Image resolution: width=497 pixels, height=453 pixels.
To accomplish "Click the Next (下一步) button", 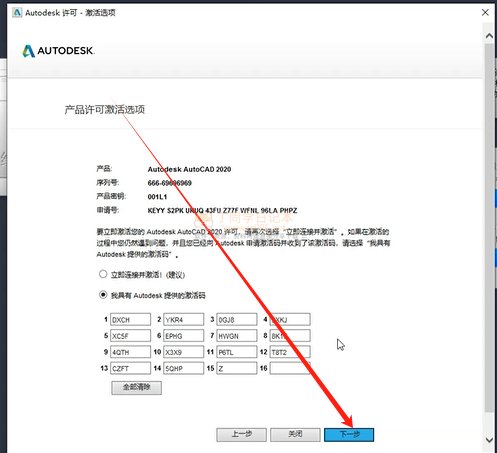I will pos(349,435).
